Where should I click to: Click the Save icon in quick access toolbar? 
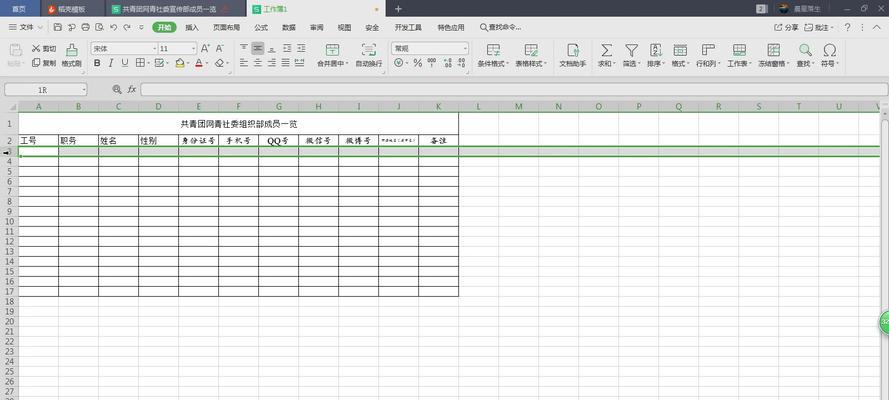click(58, 27)
